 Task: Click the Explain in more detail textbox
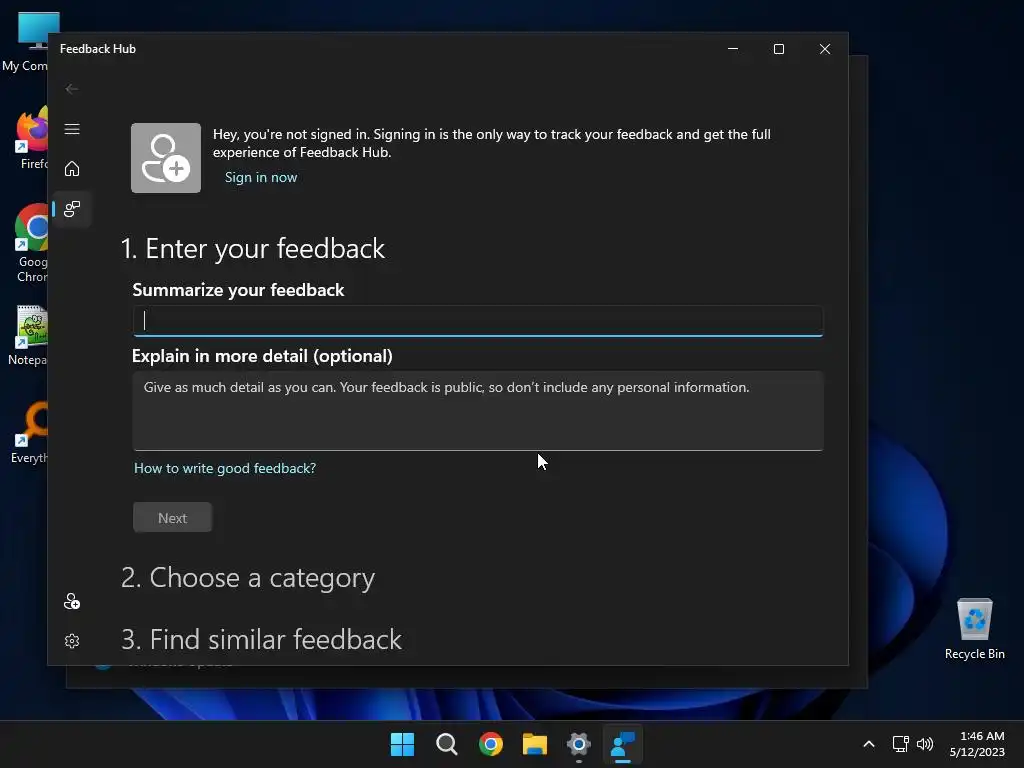pos(478,411)
